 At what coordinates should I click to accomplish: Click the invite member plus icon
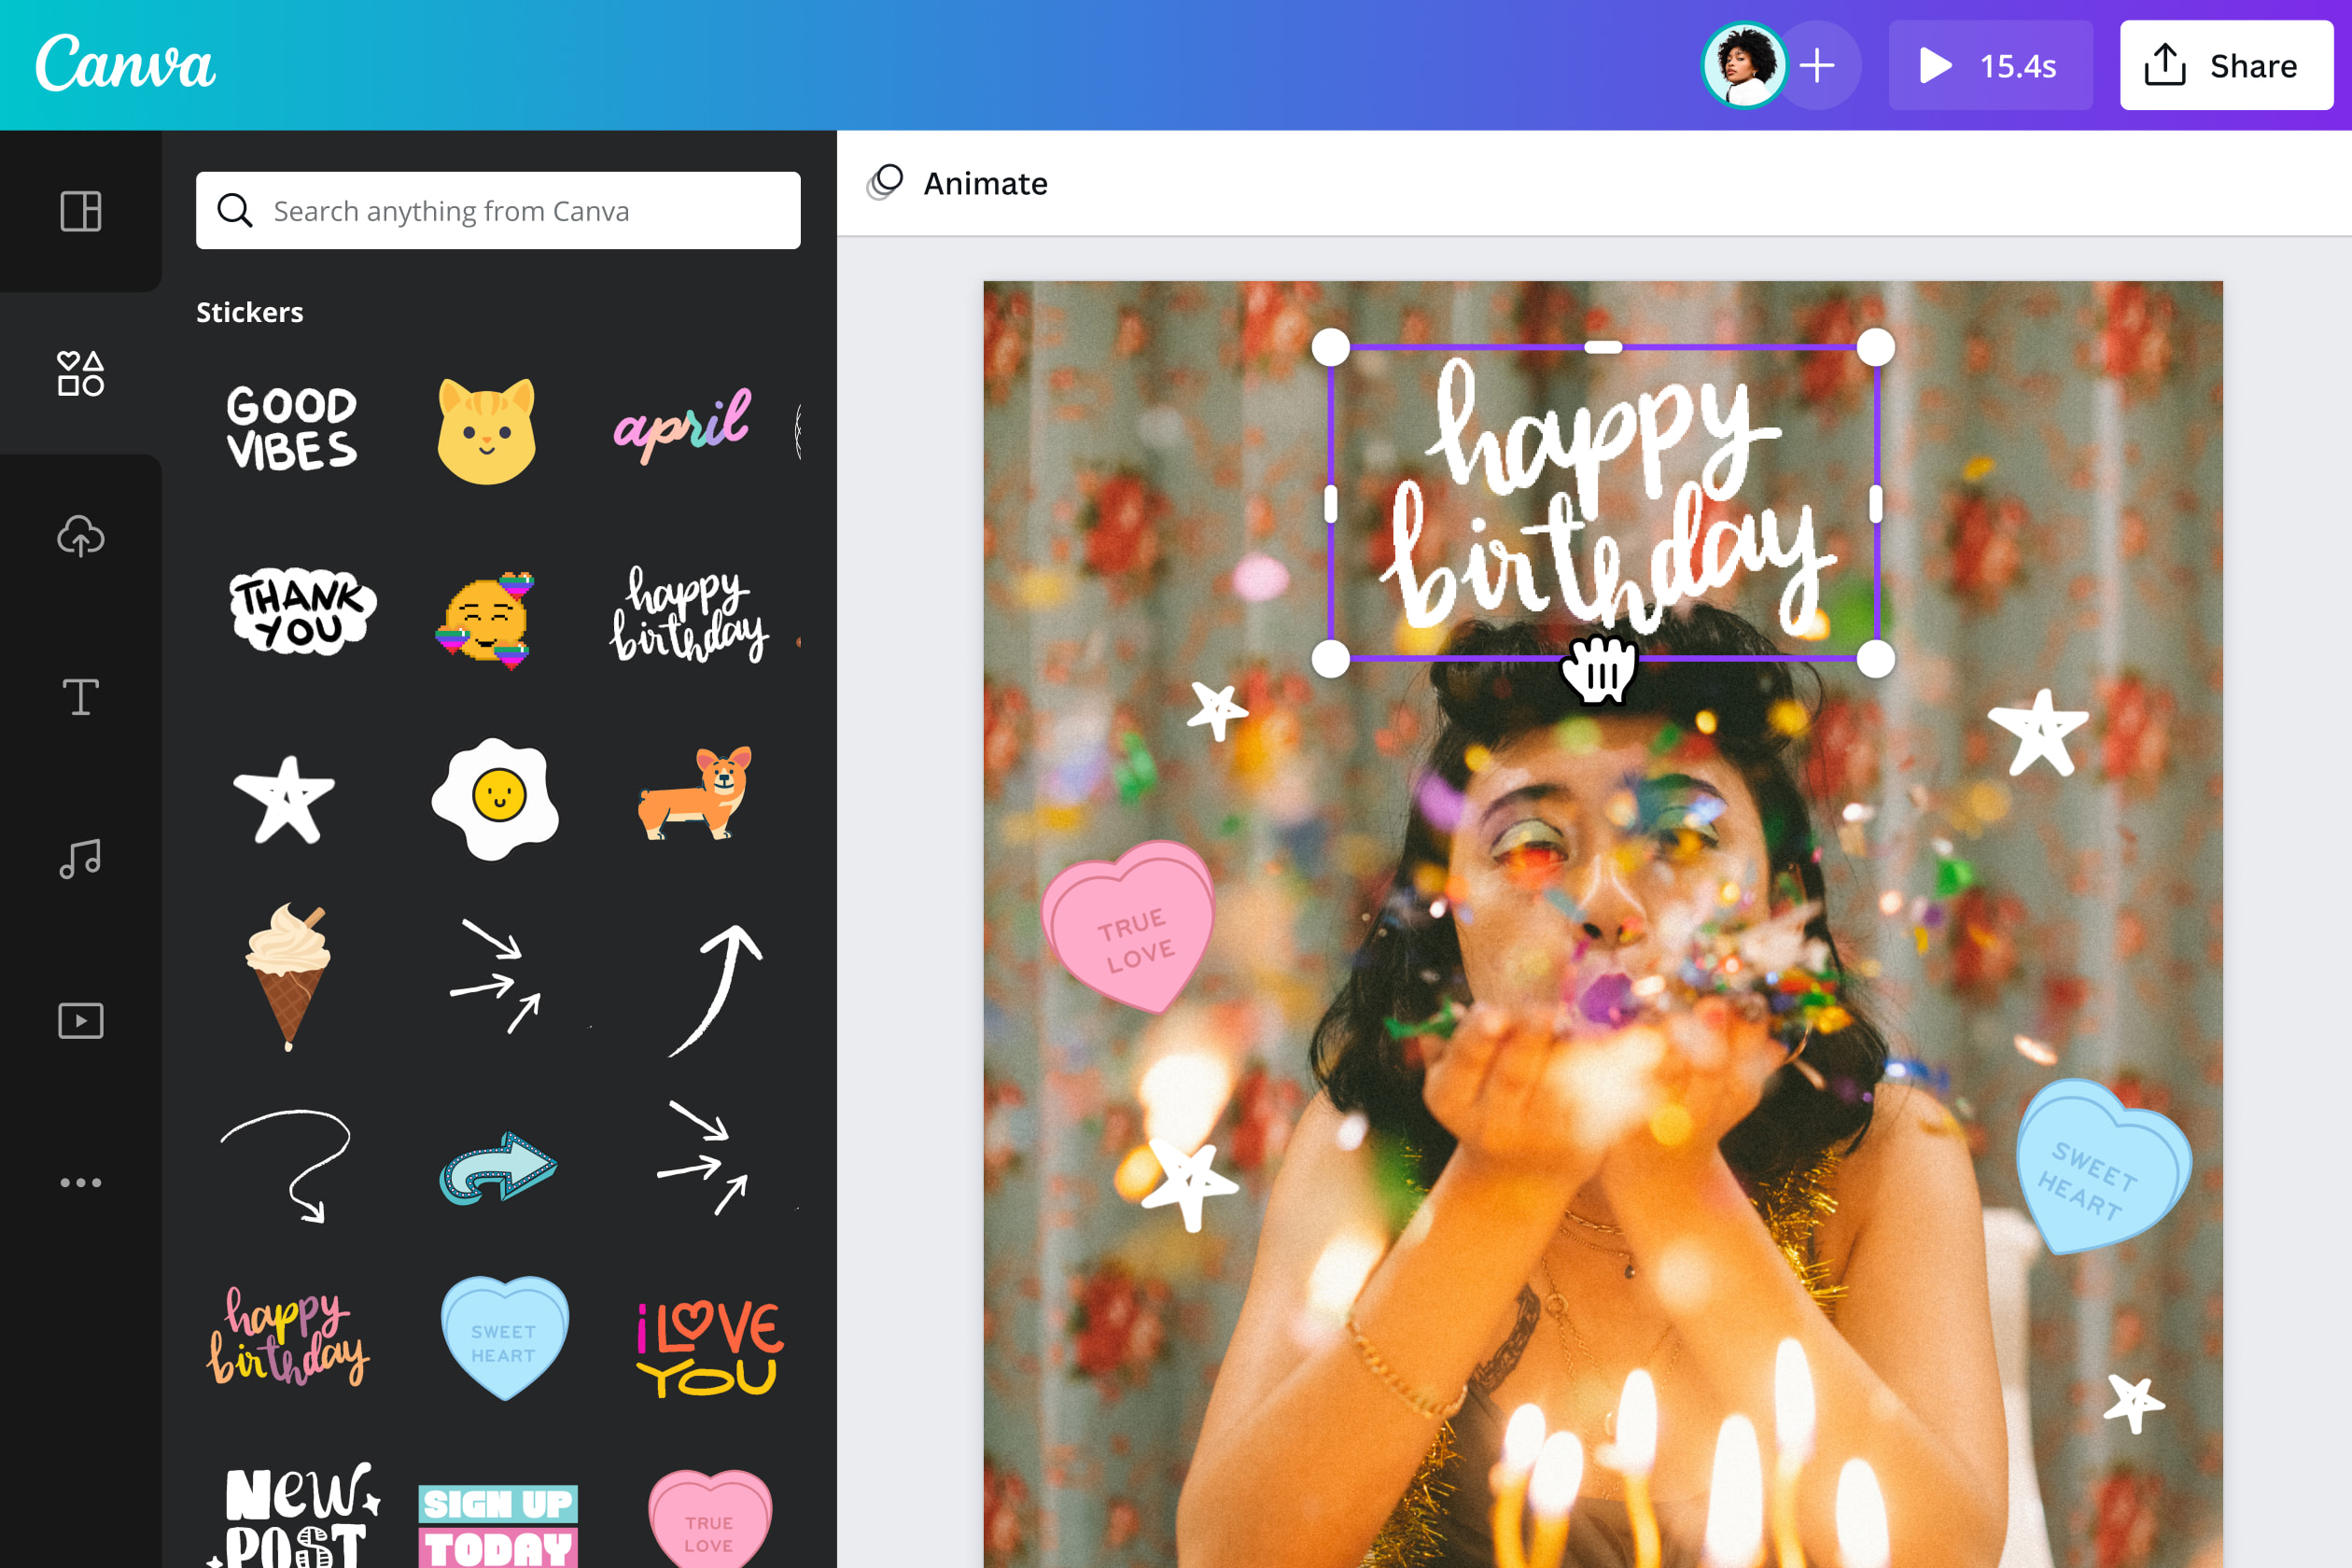1819,65
